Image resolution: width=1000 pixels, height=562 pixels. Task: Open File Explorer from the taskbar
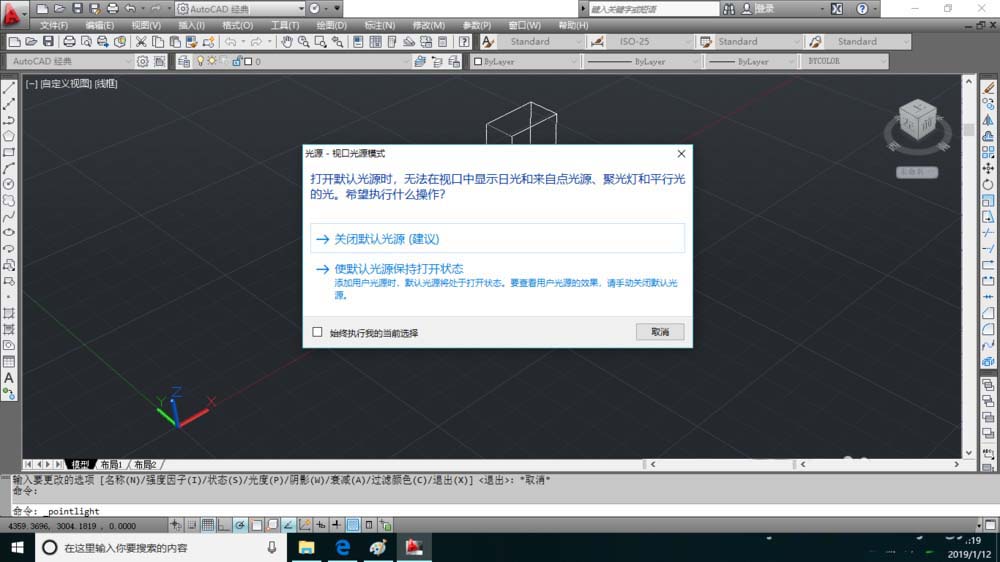click(307, 547)
